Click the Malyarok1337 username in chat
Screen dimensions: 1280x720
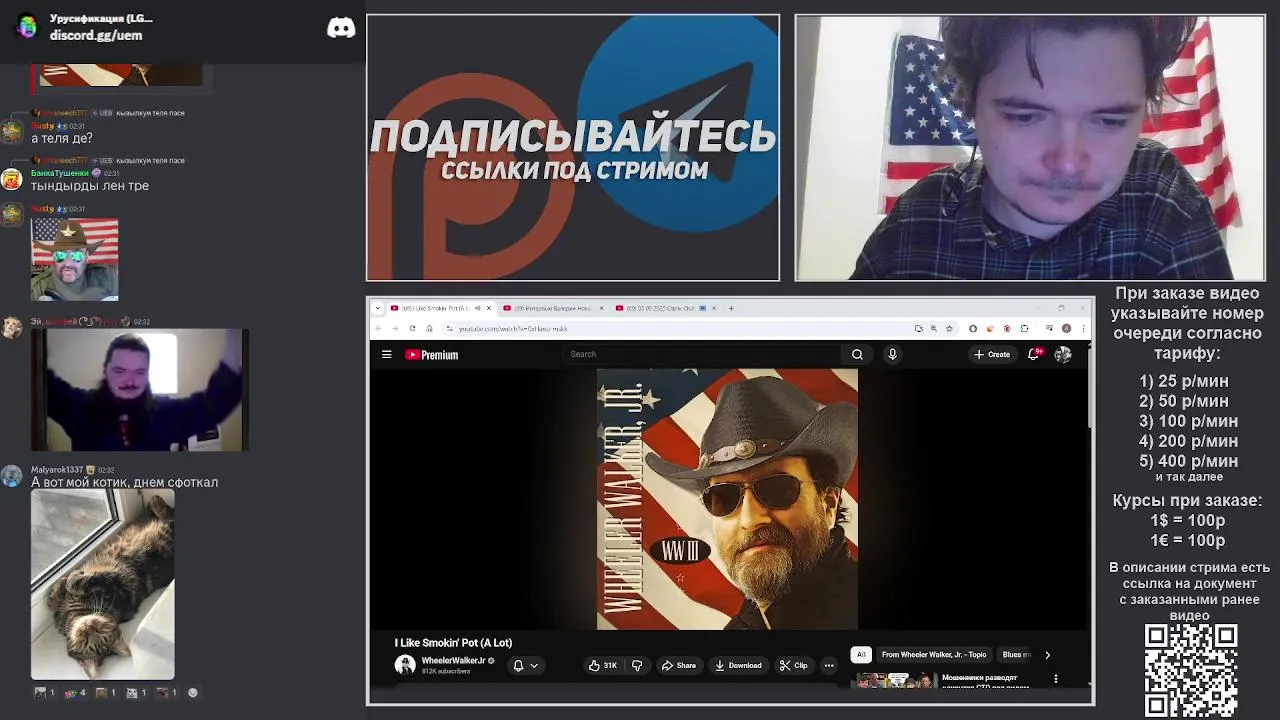pos(57,470)
